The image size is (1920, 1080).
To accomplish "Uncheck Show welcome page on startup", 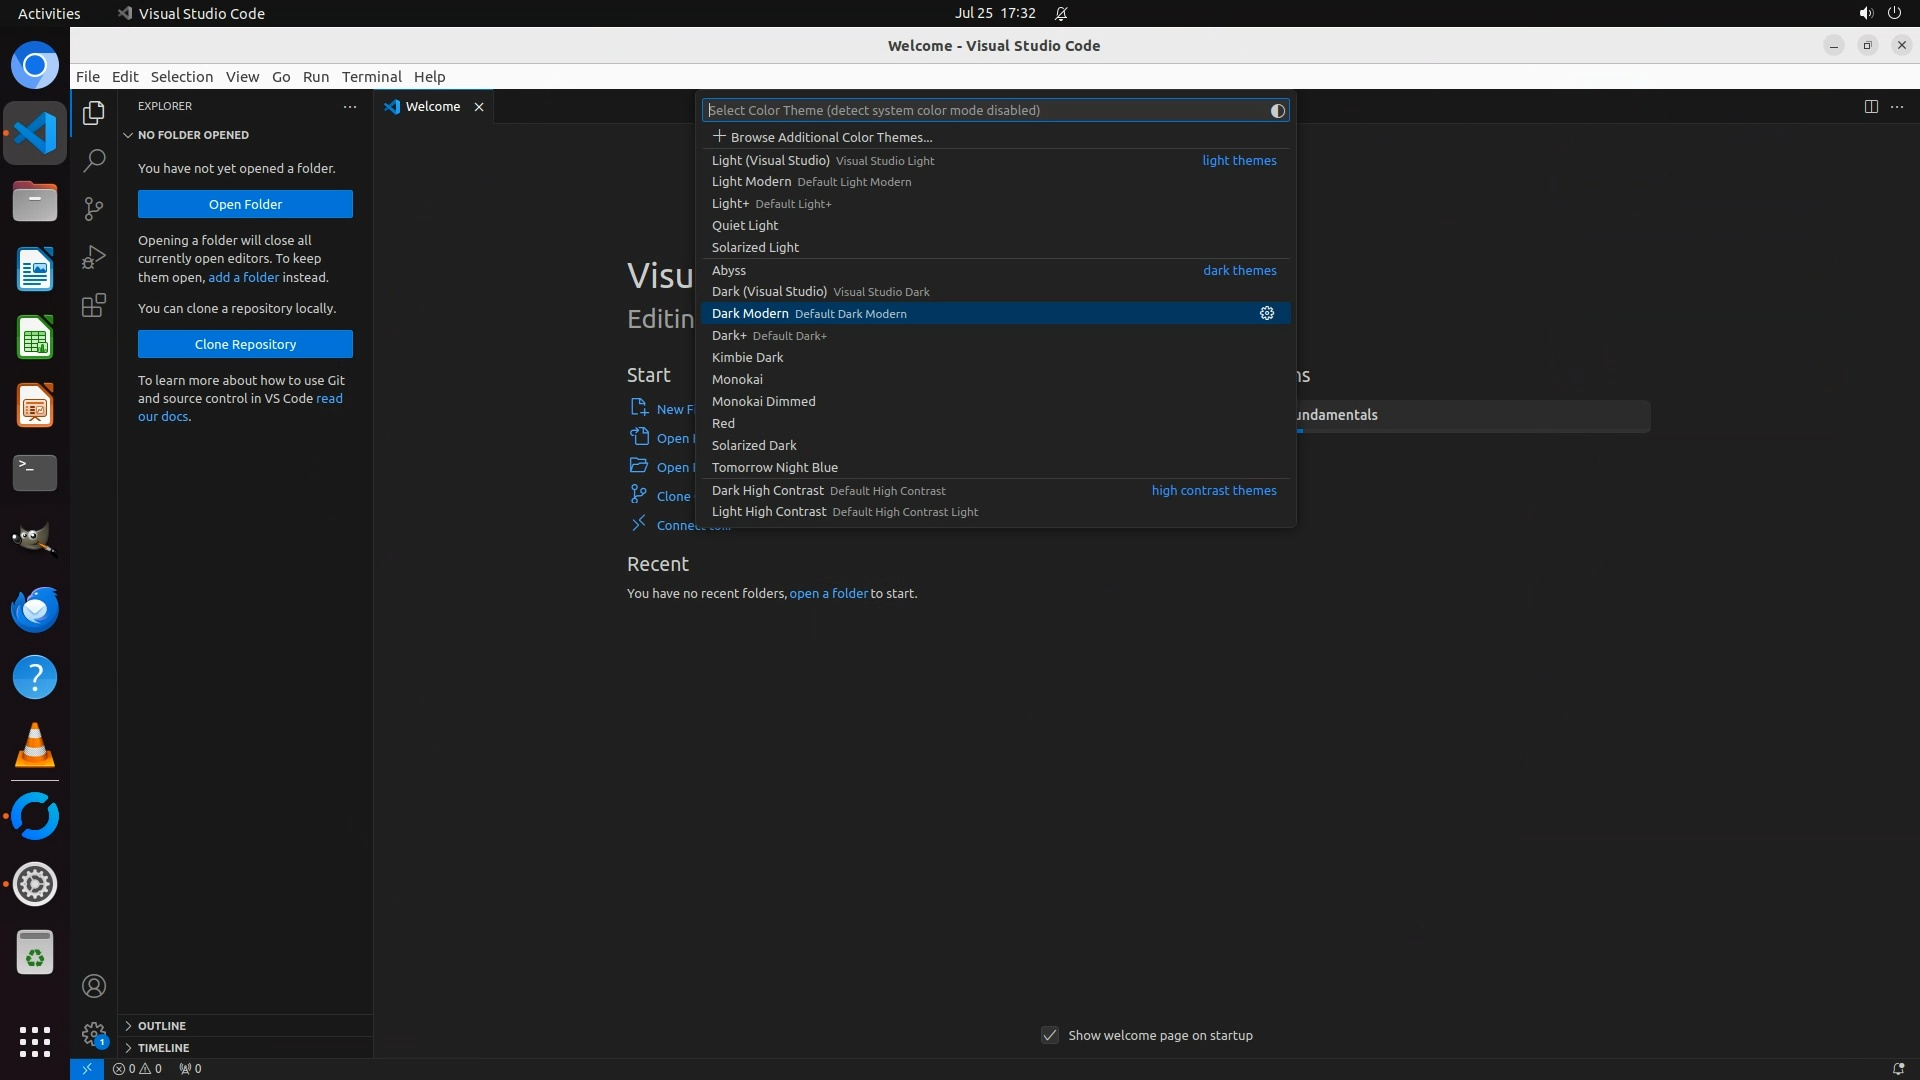I will (x=1050, y=1035).
